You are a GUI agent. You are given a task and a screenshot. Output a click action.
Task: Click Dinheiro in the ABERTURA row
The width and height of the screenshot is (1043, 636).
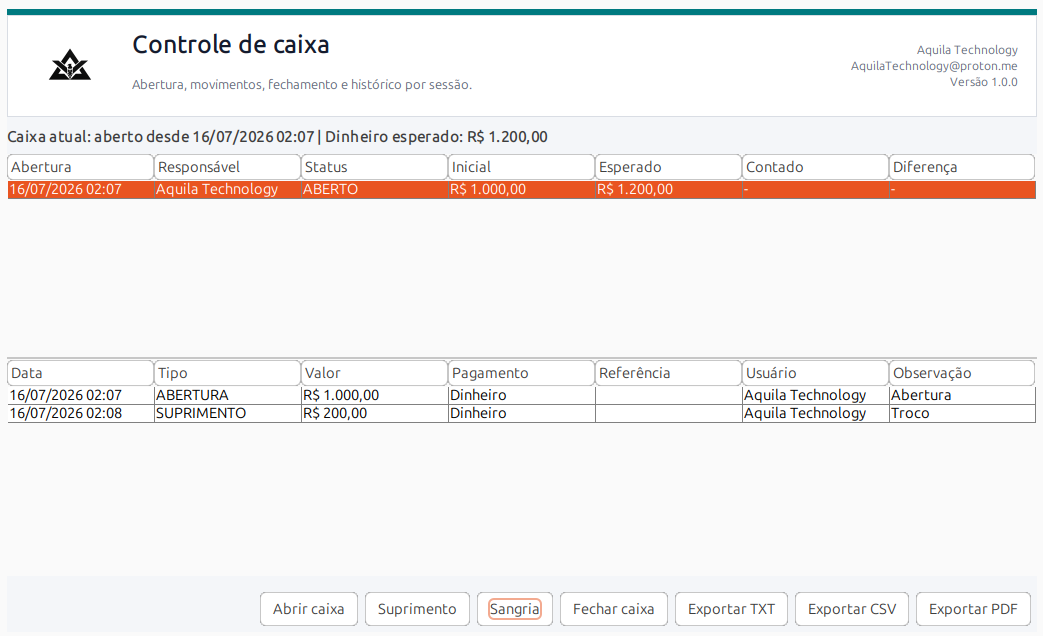(522, 395)
